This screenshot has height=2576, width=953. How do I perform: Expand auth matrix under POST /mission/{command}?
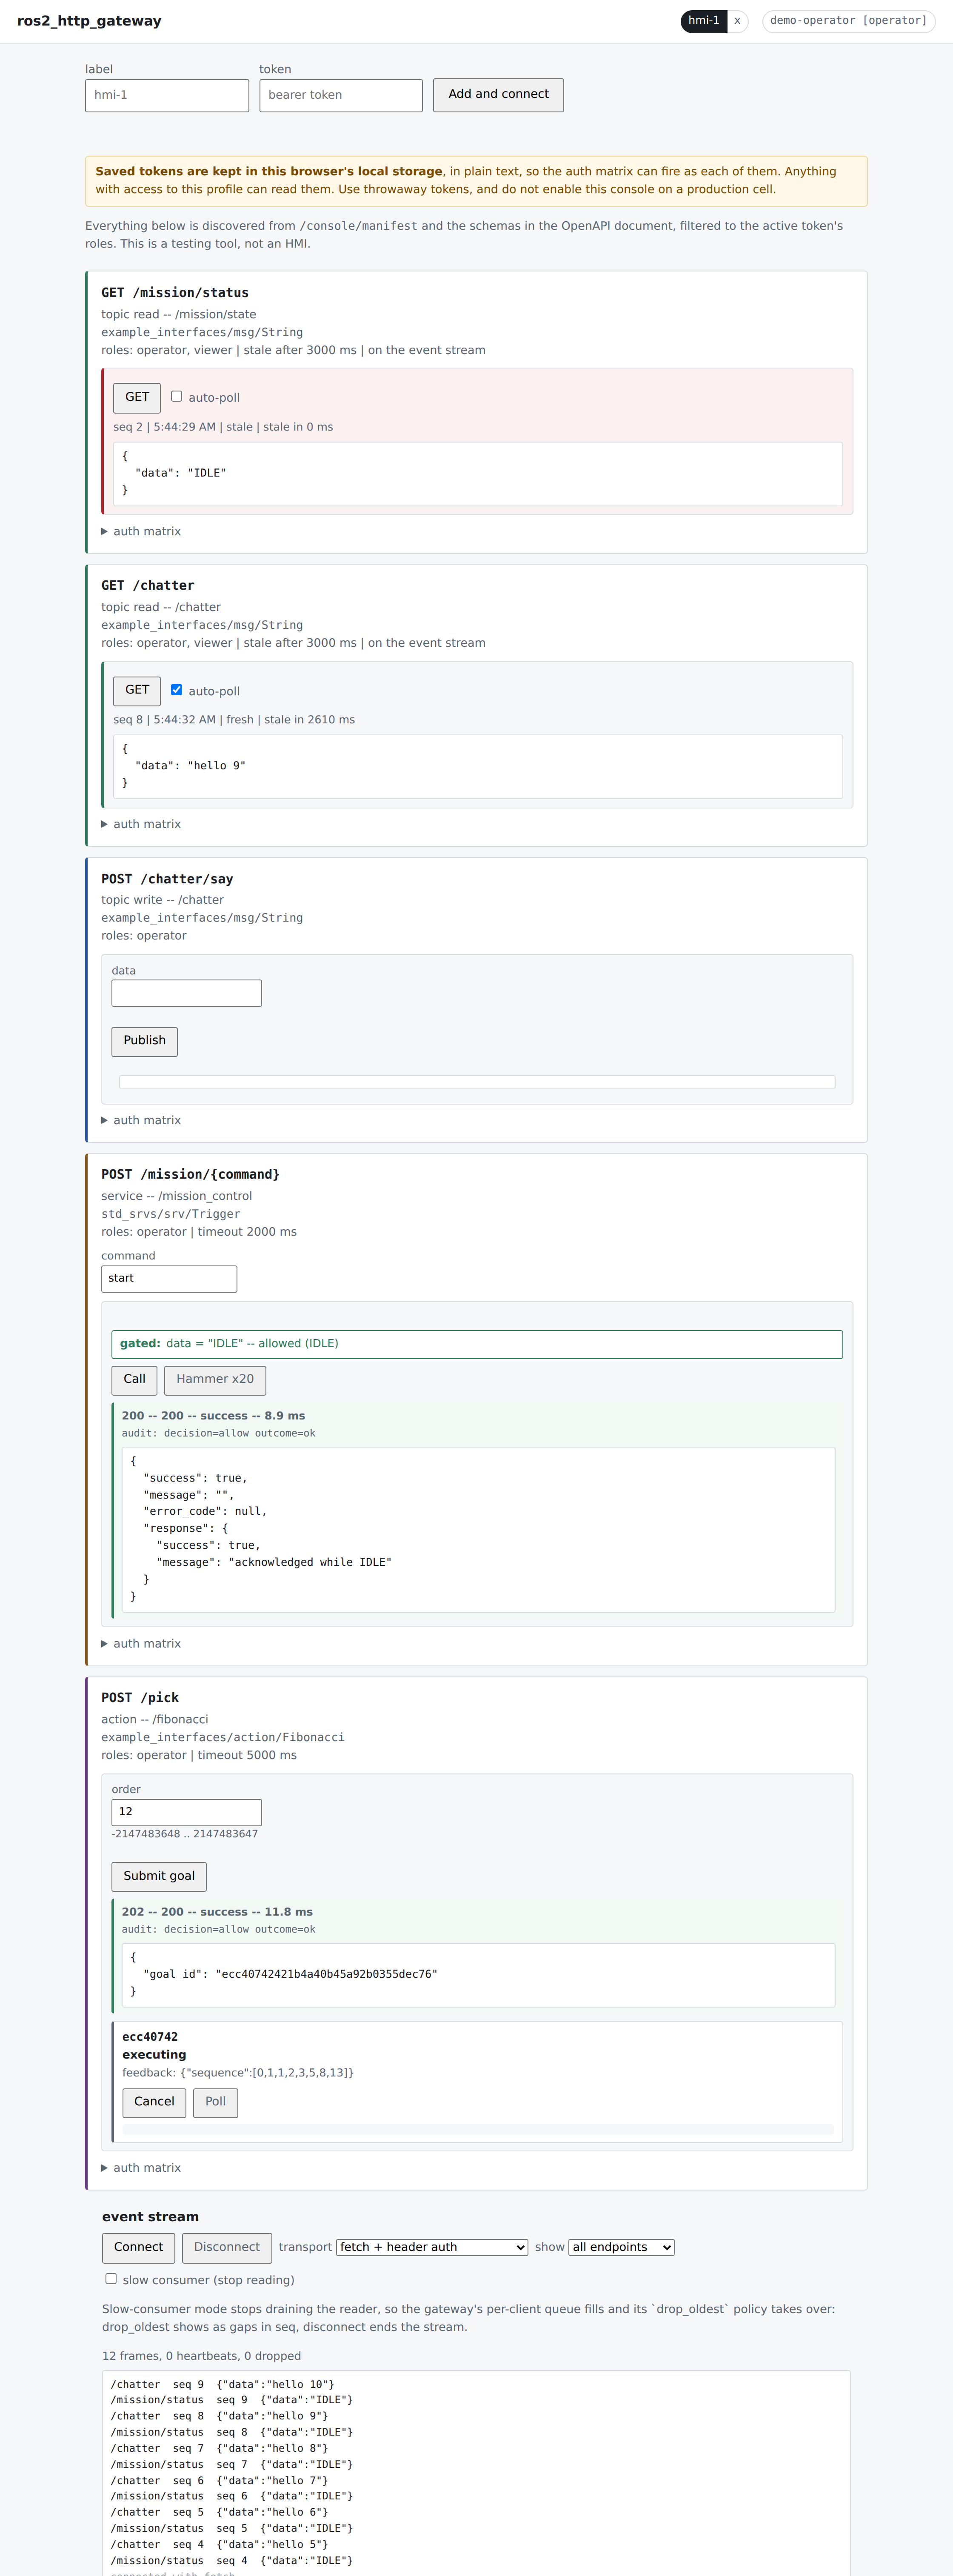(x=141, y=1644)
